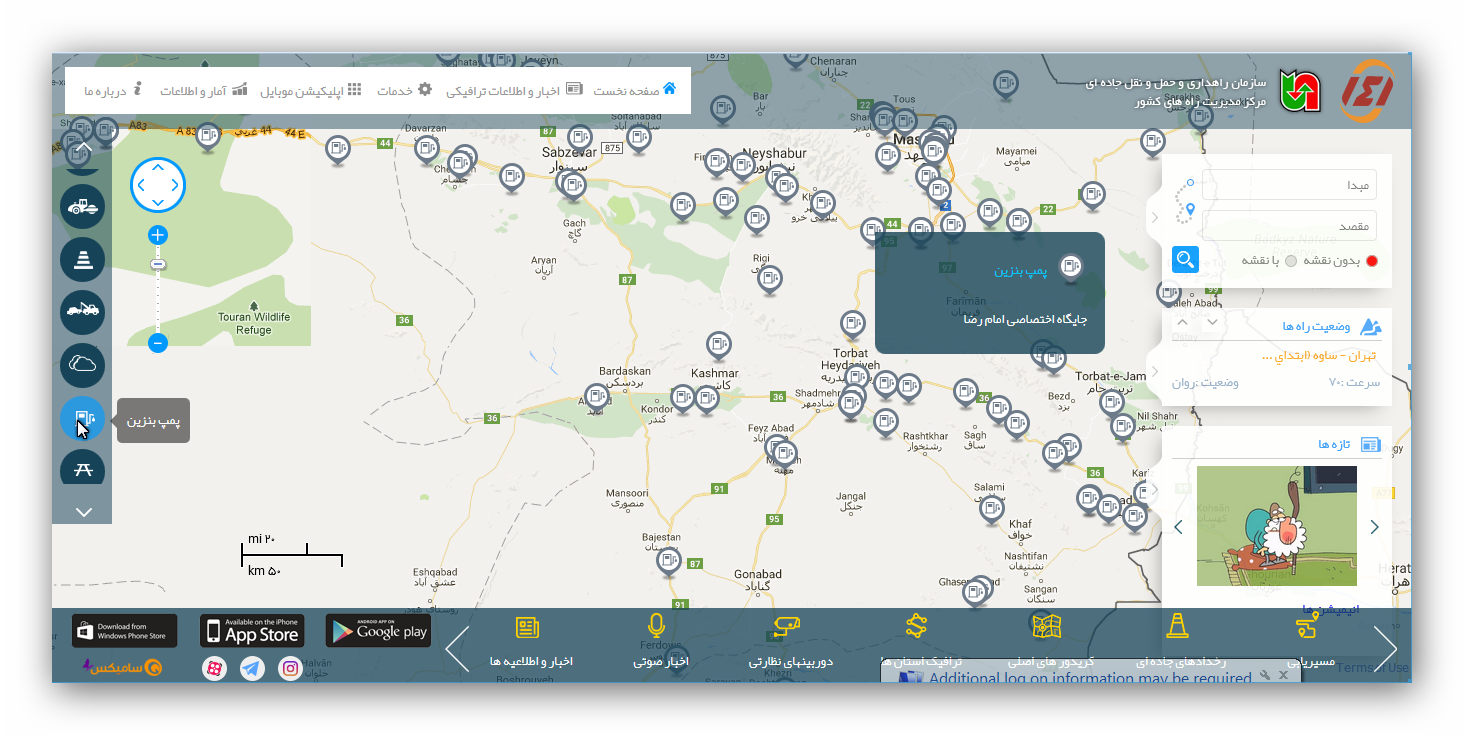Select the road roller construction layer icon

pyautogui.click(x=82, y=207)
